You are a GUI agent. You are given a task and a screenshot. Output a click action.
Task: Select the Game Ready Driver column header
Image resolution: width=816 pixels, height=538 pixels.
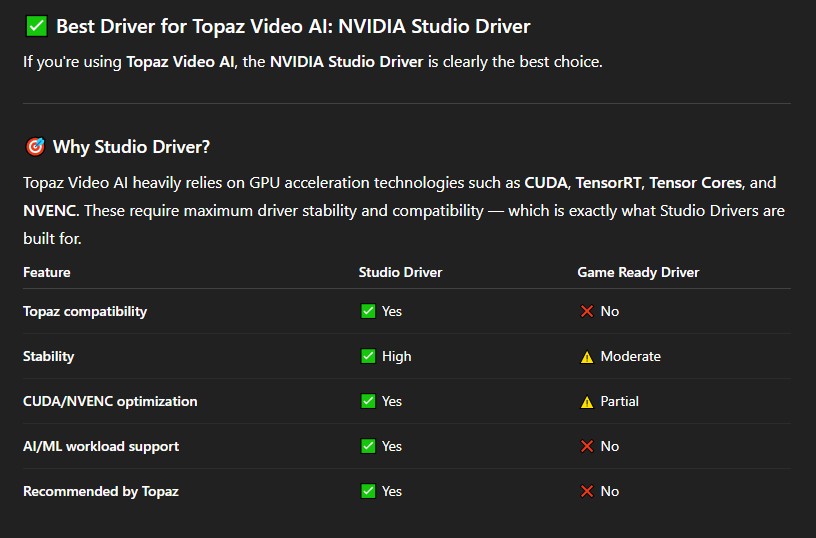click(638, 272)
